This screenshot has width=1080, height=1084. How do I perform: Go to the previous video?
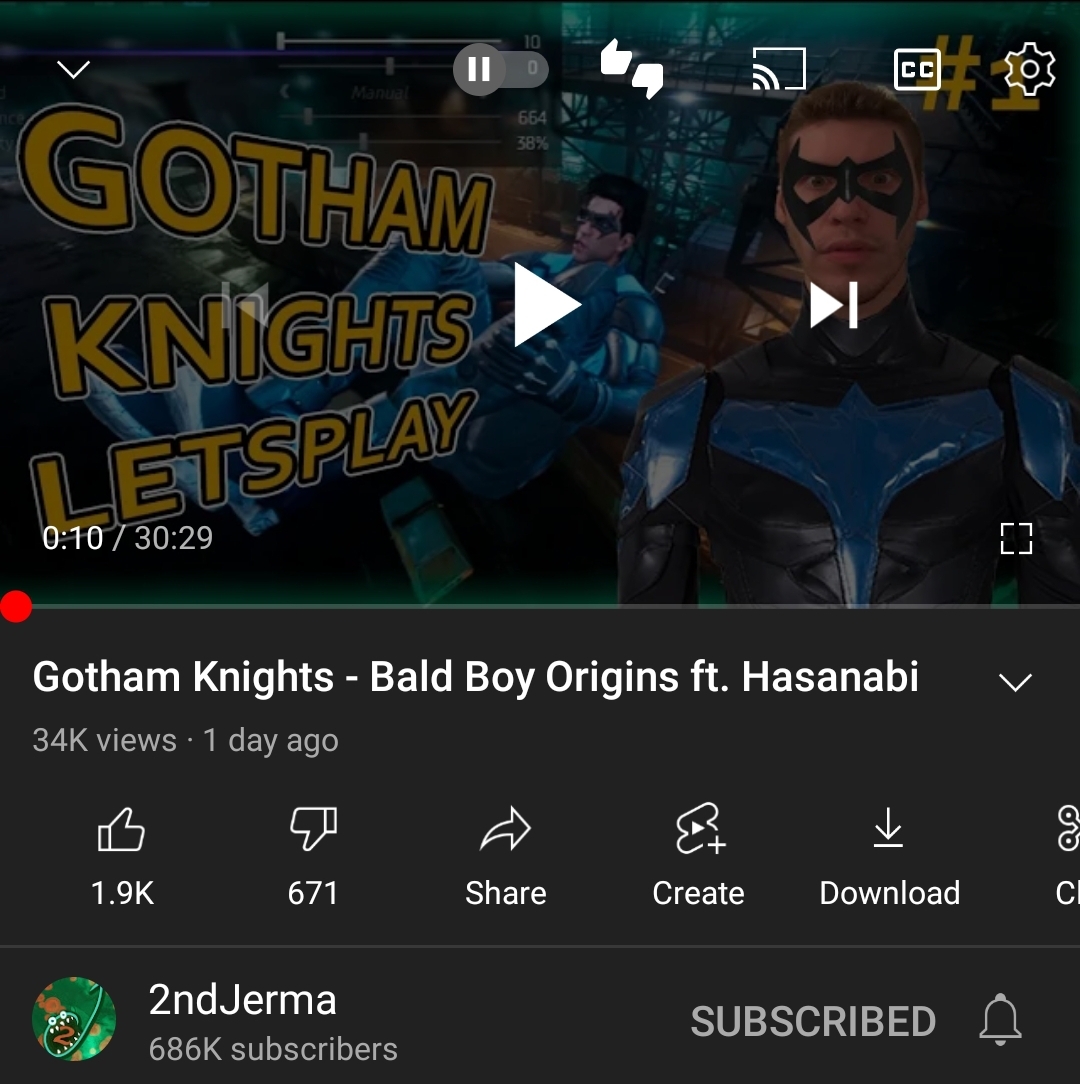[245, 304]
